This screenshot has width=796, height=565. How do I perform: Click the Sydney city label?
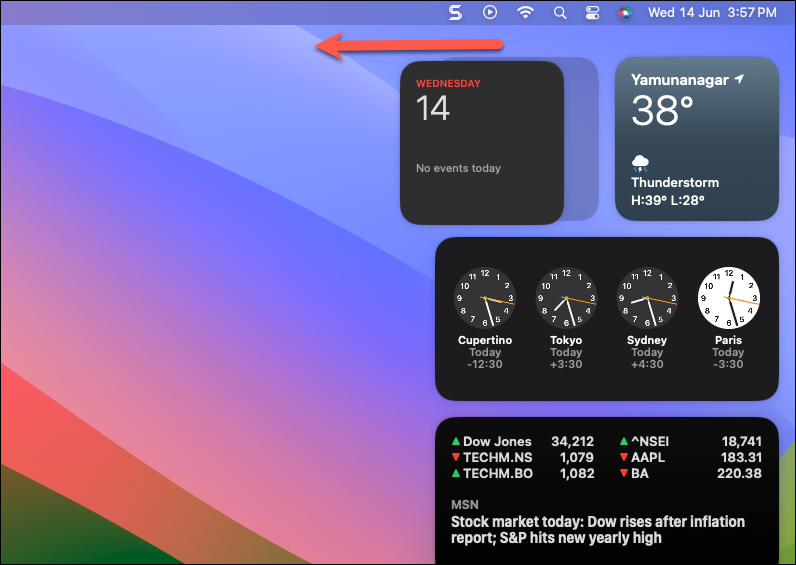647,340
